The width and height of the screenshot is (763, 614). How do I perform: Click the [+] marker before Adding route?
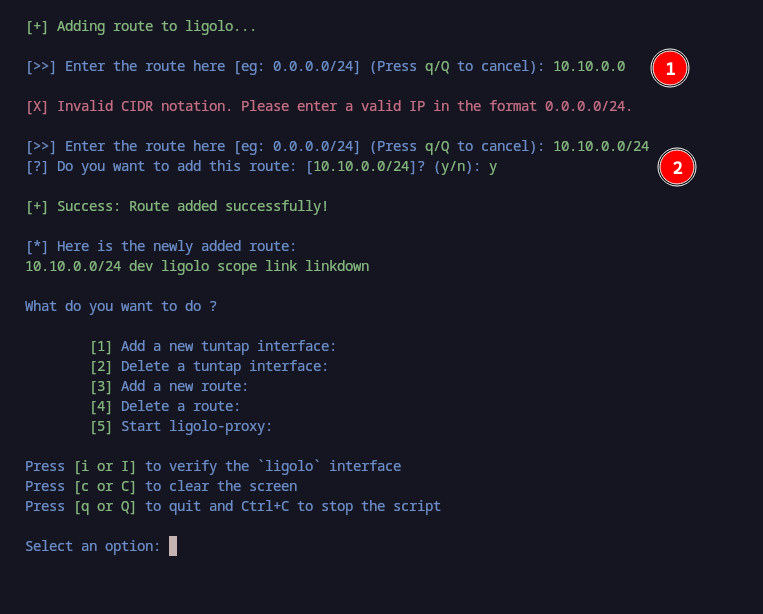(37, 26)
